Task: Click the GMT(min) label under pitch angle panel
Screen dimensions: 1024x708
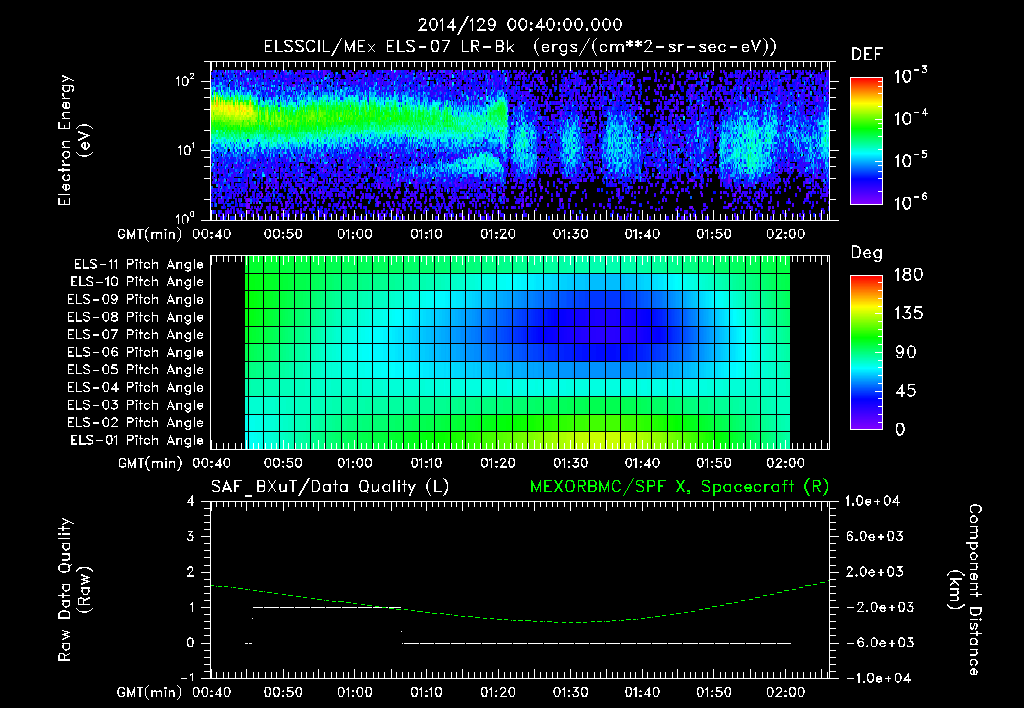Action: coord(150,464)
